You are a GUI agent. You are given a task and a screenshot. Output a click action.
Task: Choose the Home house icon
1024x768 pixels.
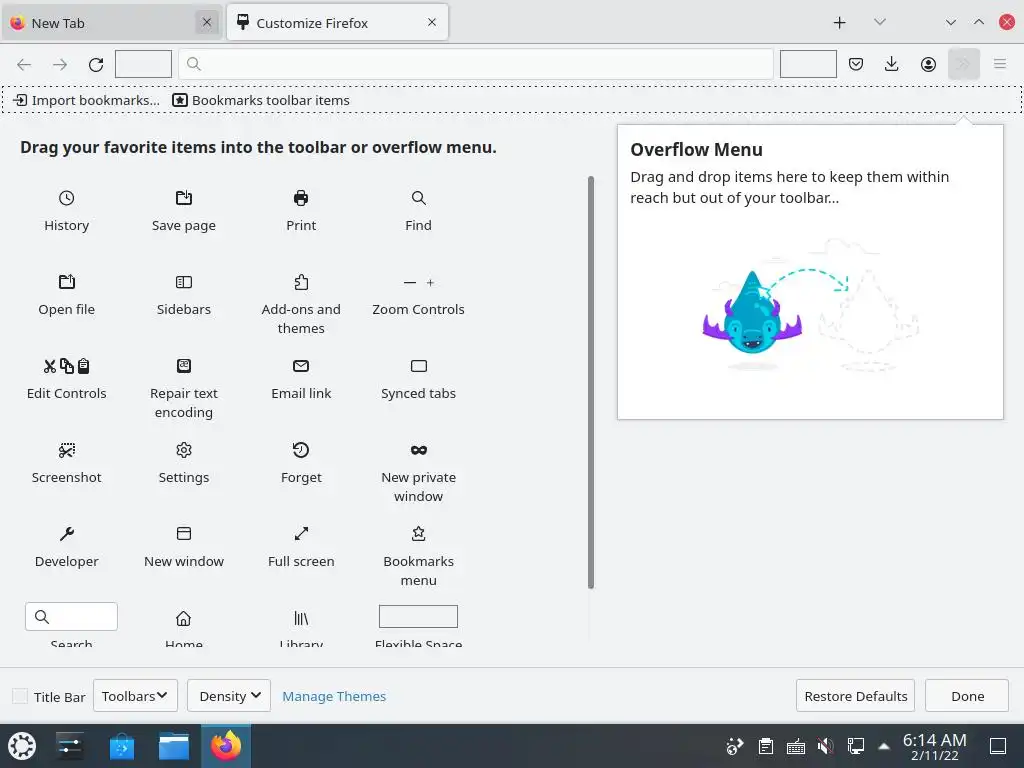click(x=184, y=618)
